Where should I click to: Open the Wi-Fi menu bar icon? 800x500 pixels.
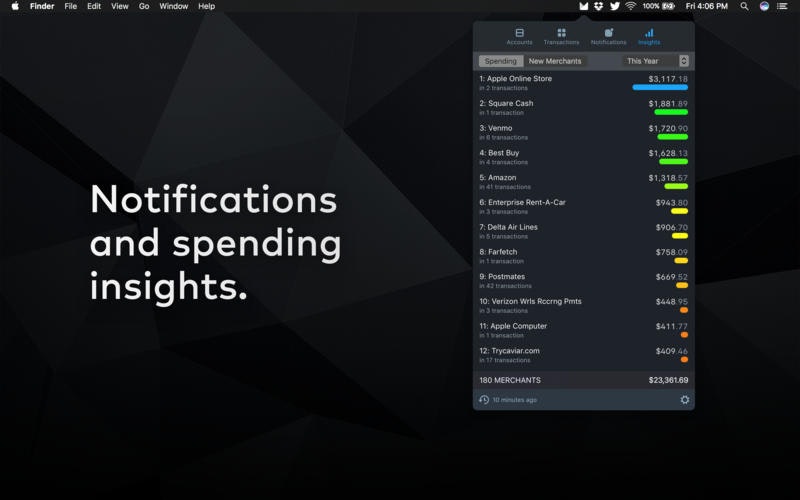[631, 6]
